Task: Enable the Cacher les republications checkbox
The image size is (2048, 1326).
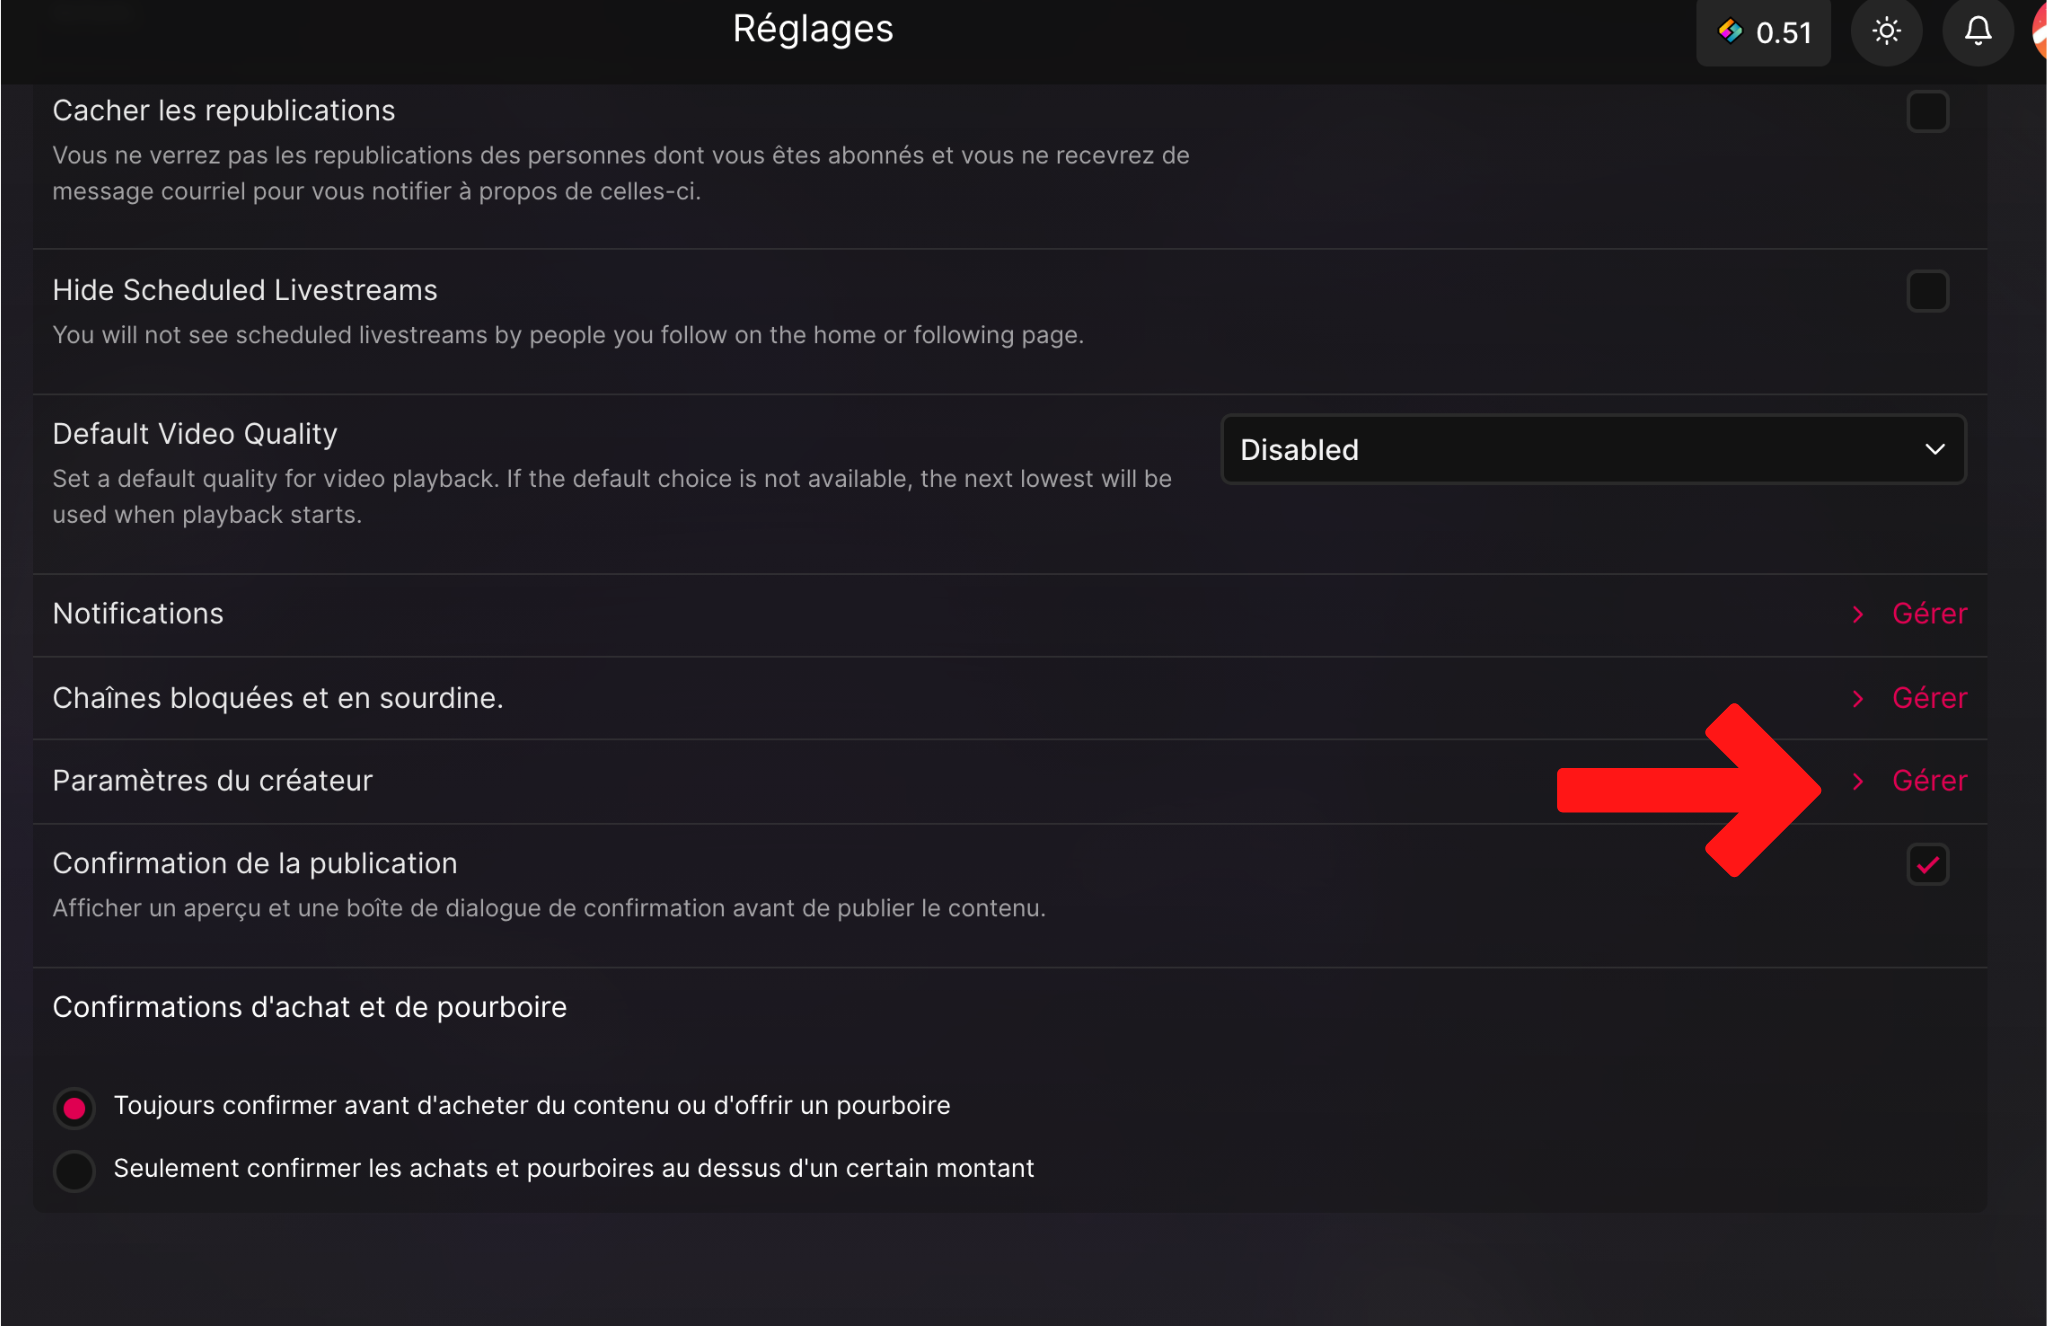Action: [x=1927, y=111]
